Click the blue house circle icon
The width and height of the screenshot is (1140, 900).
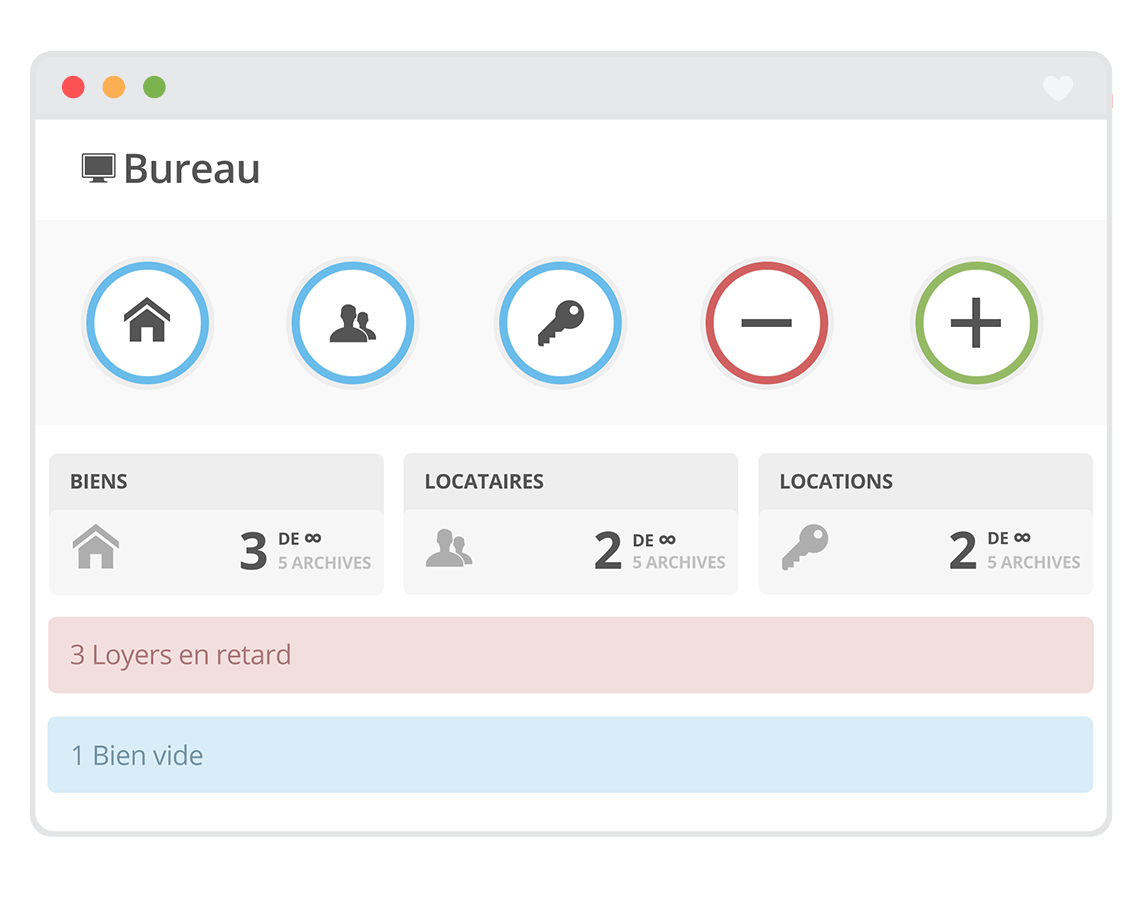click(x=147, y=323)
